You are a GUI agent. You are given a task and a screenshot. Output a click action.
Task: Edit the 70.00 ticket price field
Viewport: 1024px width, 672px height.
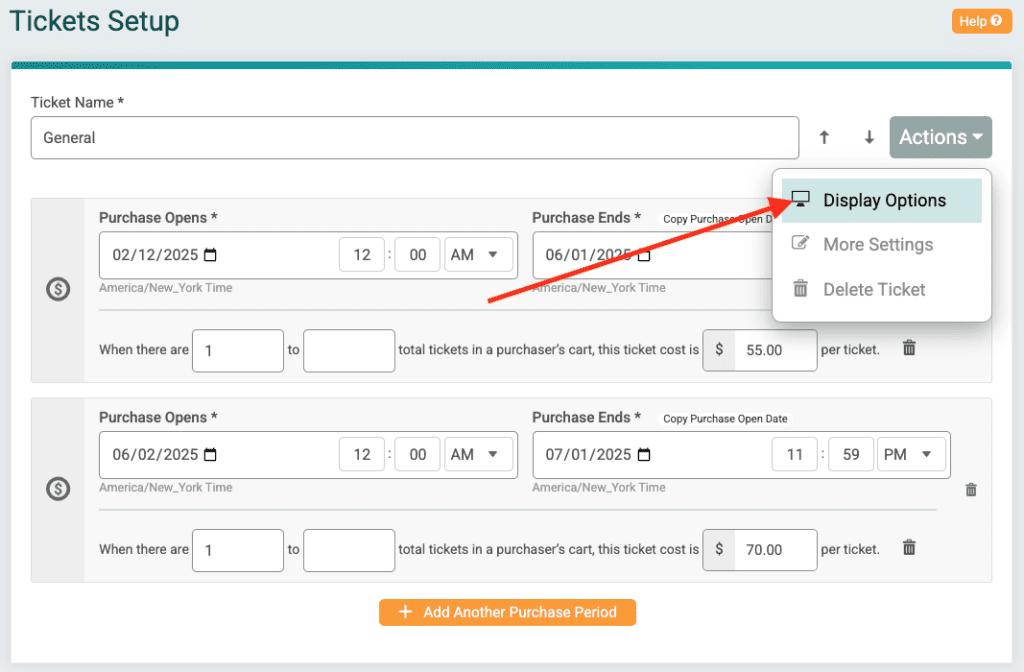pos(776,550)
